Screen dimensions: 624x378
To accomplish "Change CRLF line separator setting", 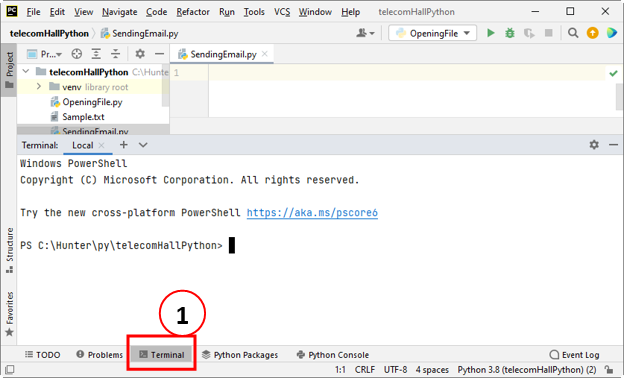I will (365, 370).
